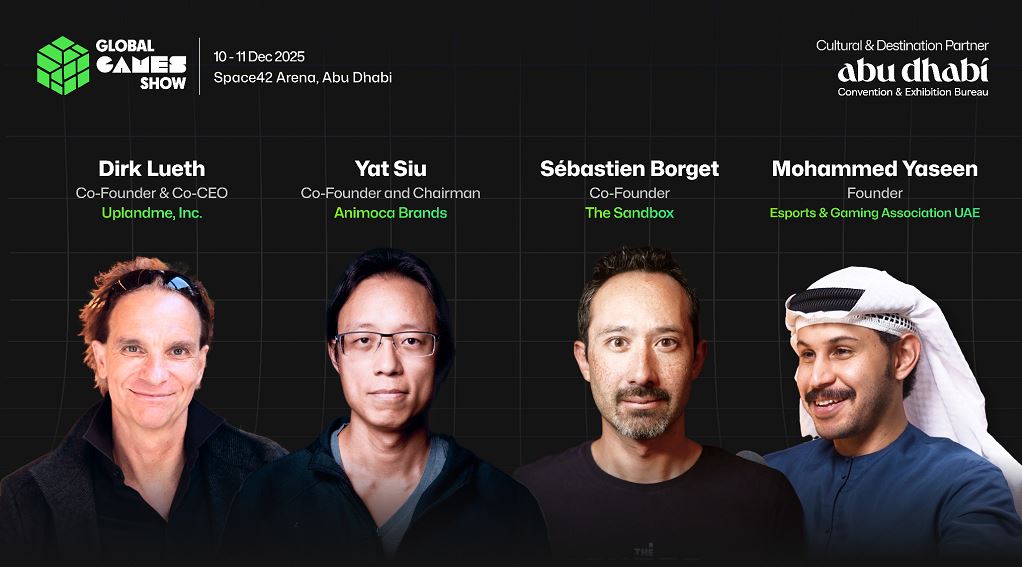Open The Sandbox company label

tap(629, 213)
